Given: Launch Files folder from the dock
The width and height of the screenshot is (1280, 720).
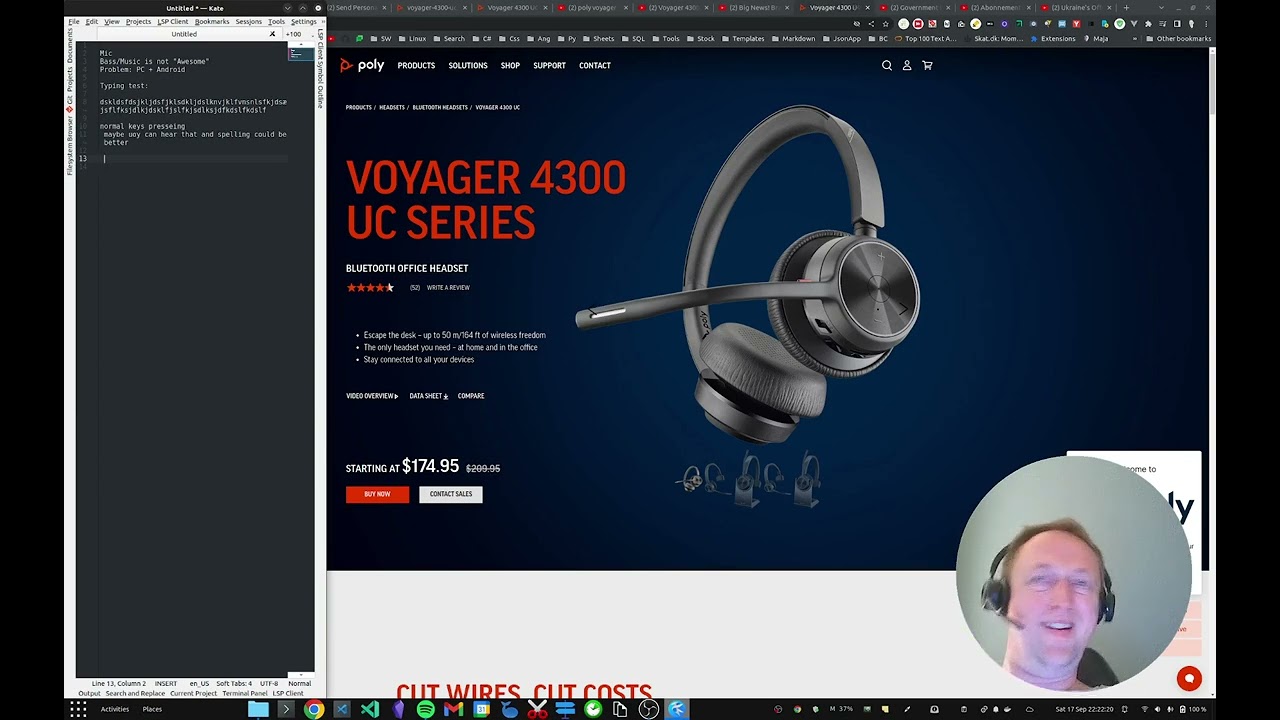Looking at the screenshot, I should (x=258, y=709).
